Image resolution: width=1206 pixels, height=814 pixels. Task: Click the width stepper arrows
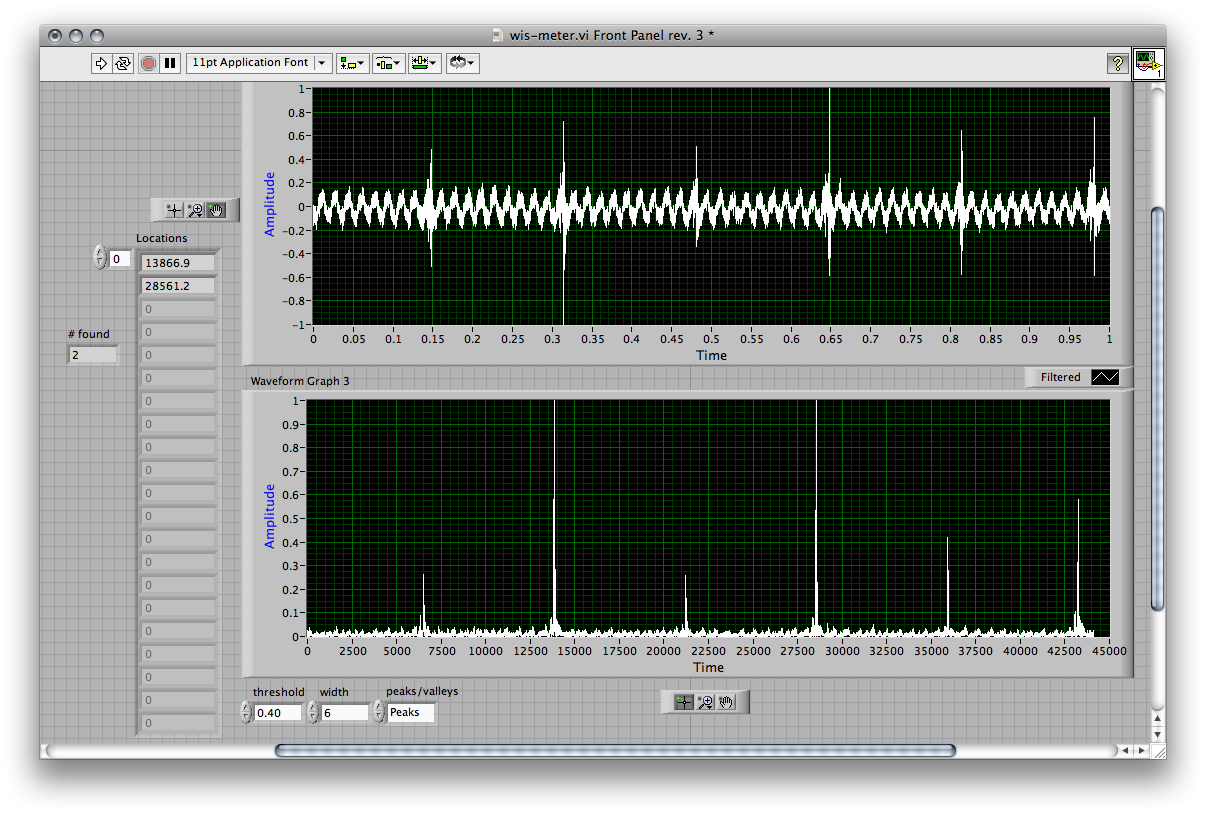tap(313, 712)
